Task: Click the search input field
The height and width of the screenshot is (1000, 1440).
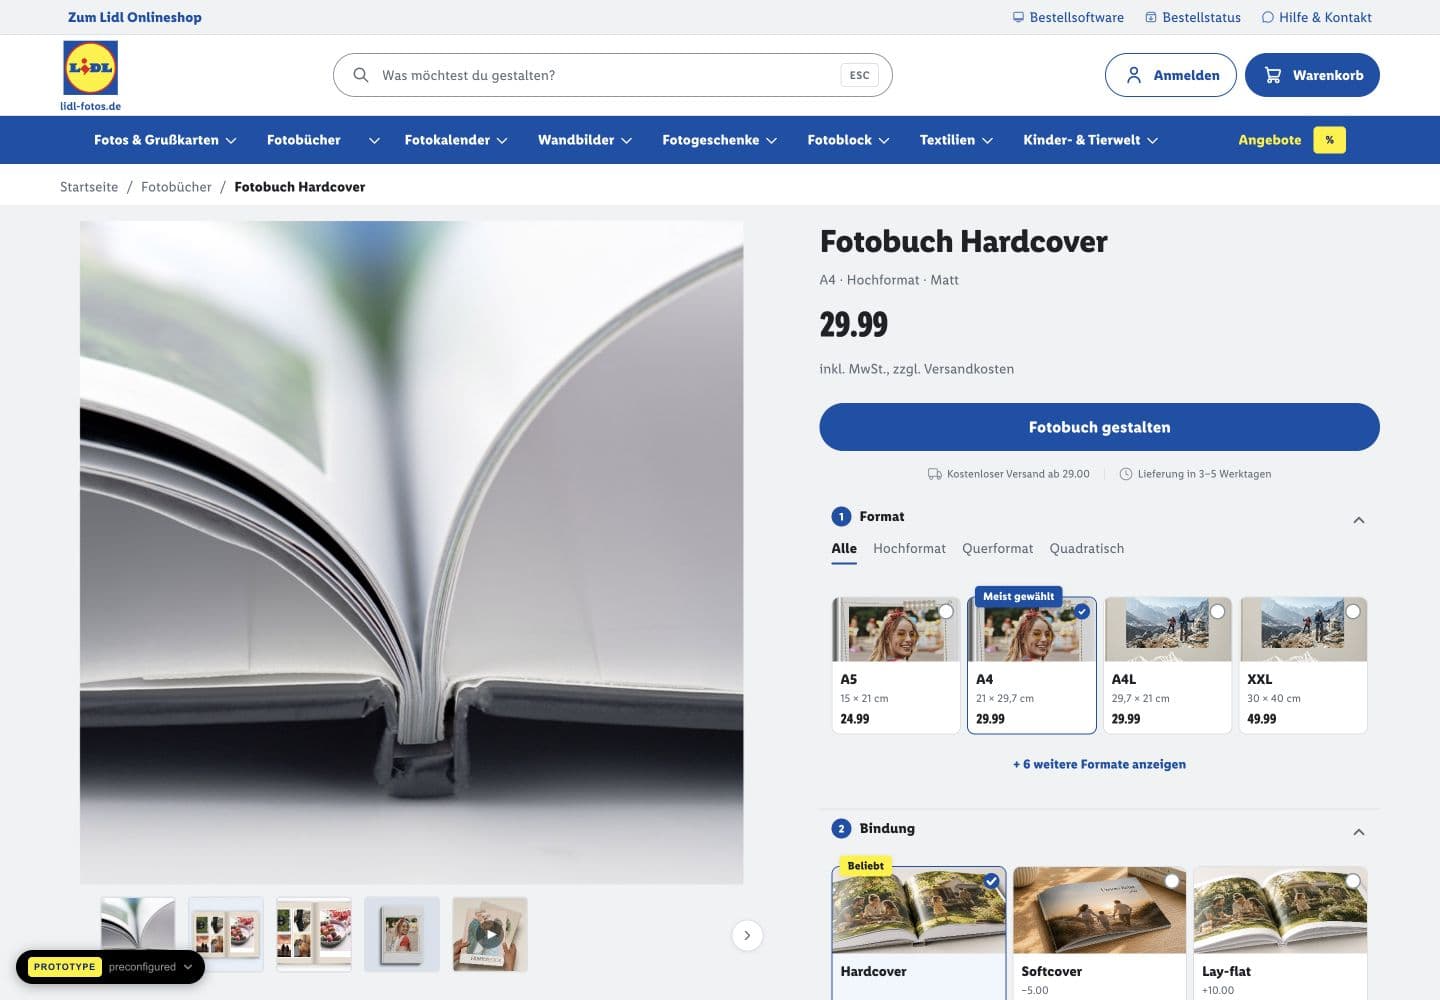Action: (x=612, y=75)
